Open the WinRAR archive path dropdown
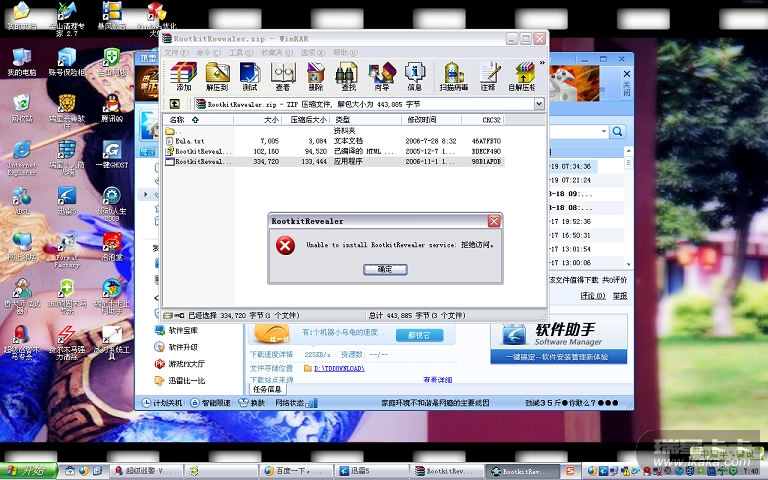 point(539,104)
